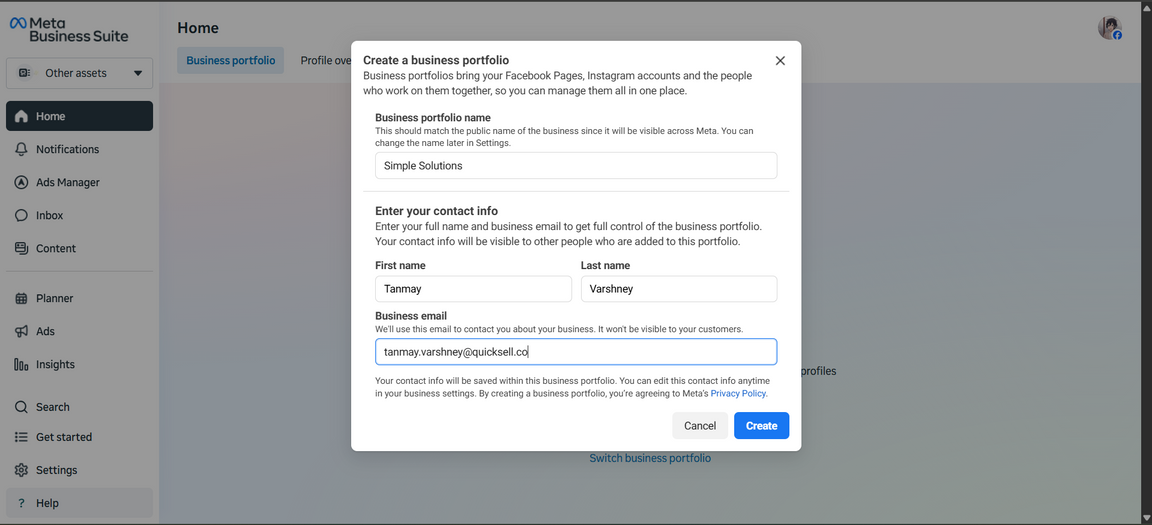Focus the Last name input field
The image size is (1152, 525).
679,289
